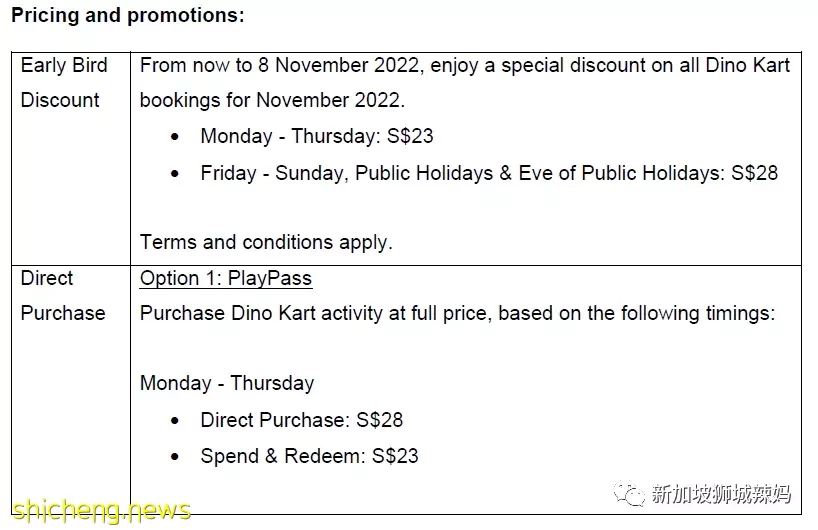Click the bullet dot before Monday - Thursday: S$23
Screen dimensions: 818x530
[175, 137]
